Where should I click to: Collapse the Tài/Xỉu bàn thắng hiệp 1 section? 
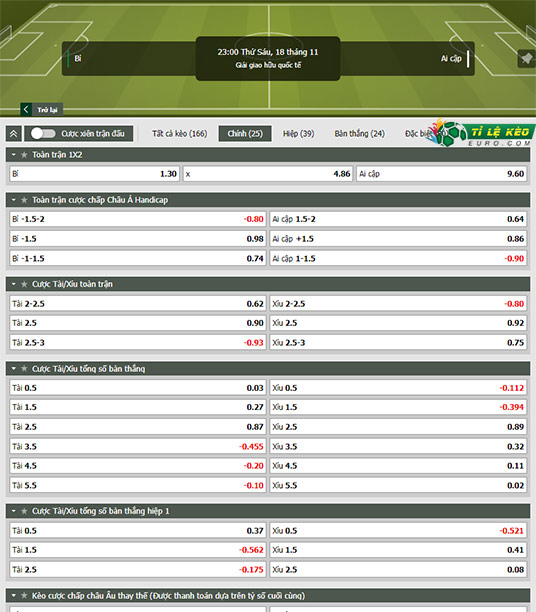(14, 511)
